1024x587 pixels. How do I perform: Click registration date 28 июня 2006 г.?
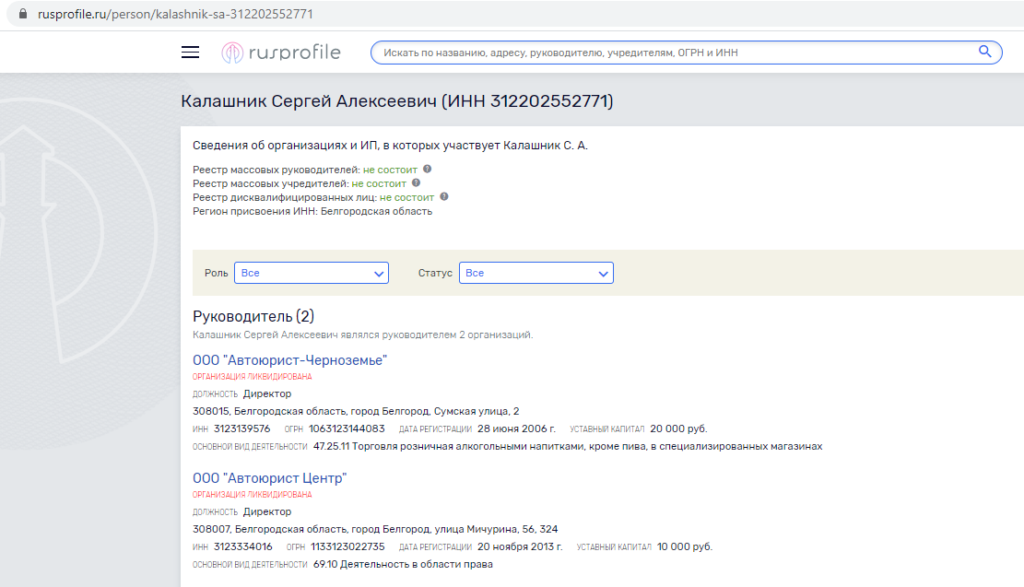click(517, 429)
